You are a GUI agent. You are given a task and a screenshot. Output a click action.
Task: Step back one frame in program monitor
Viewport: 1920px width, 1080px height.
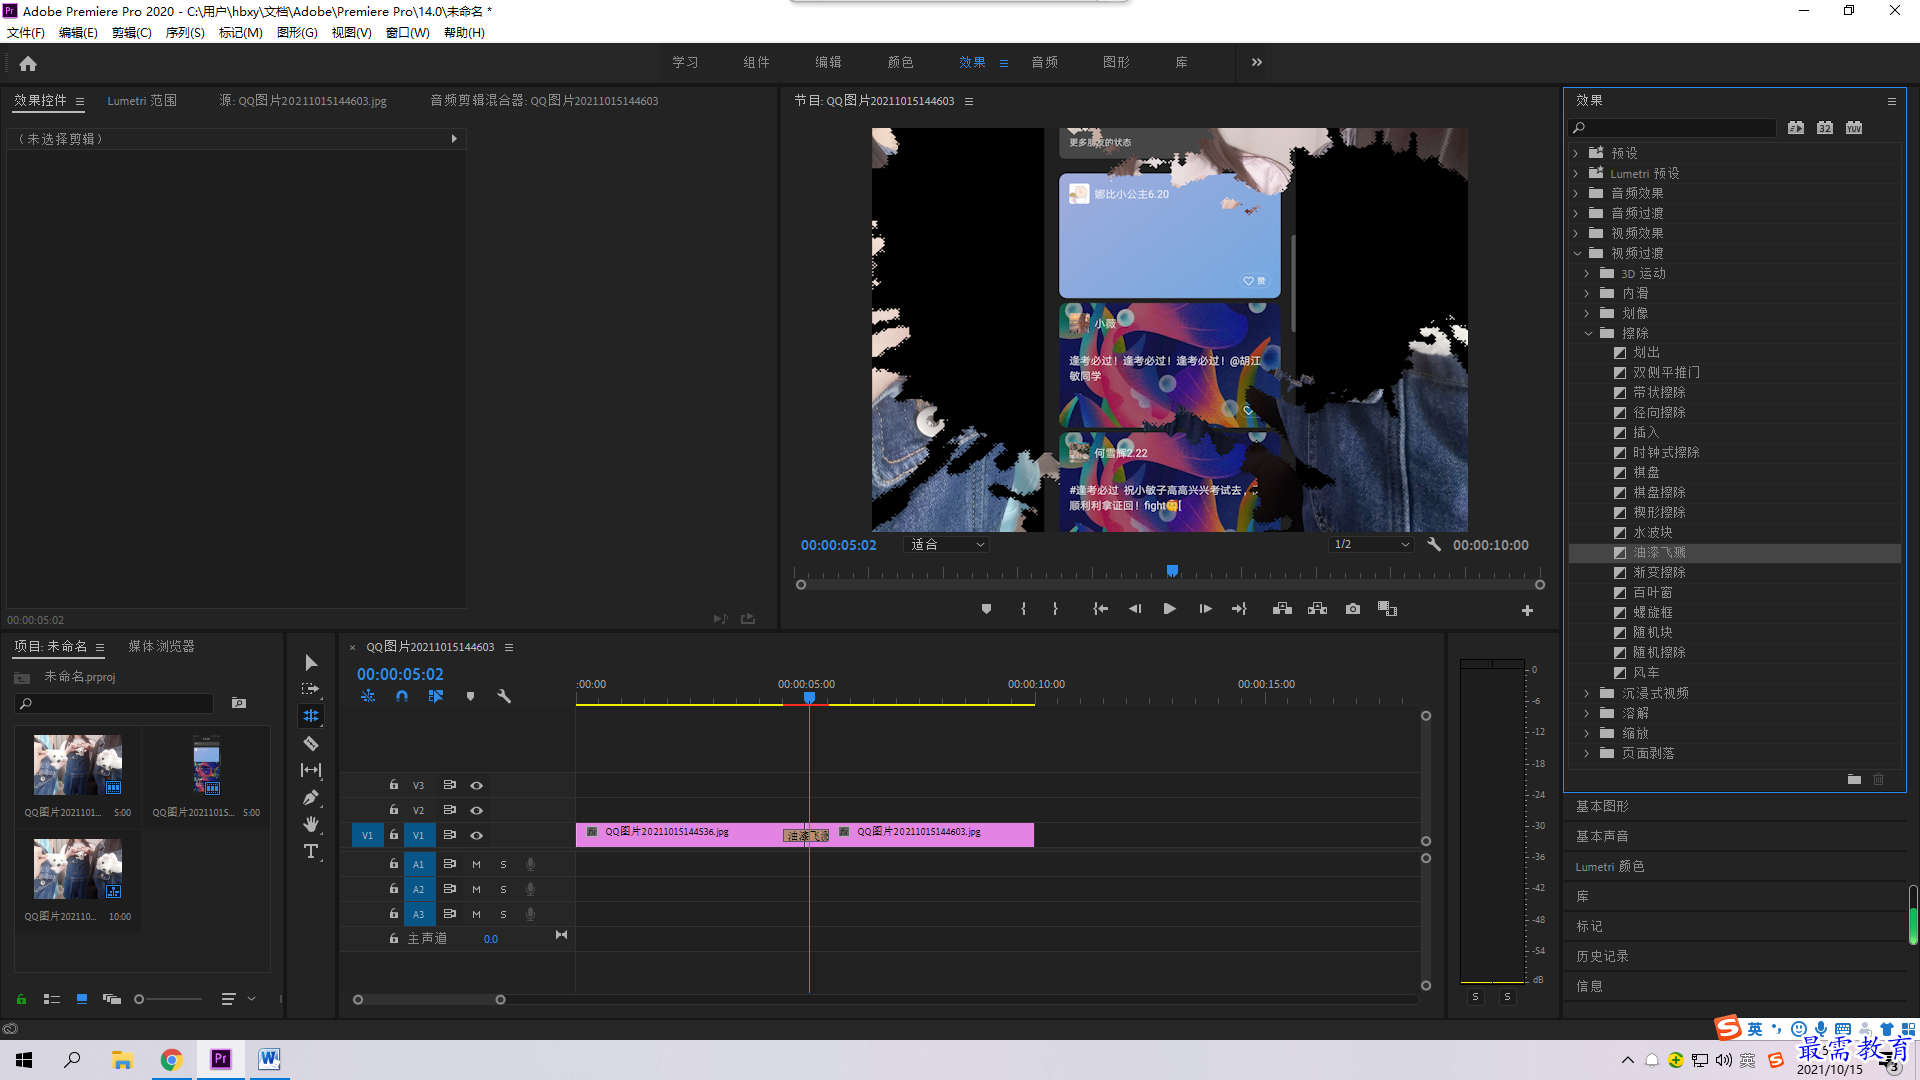pos(1135,609)
